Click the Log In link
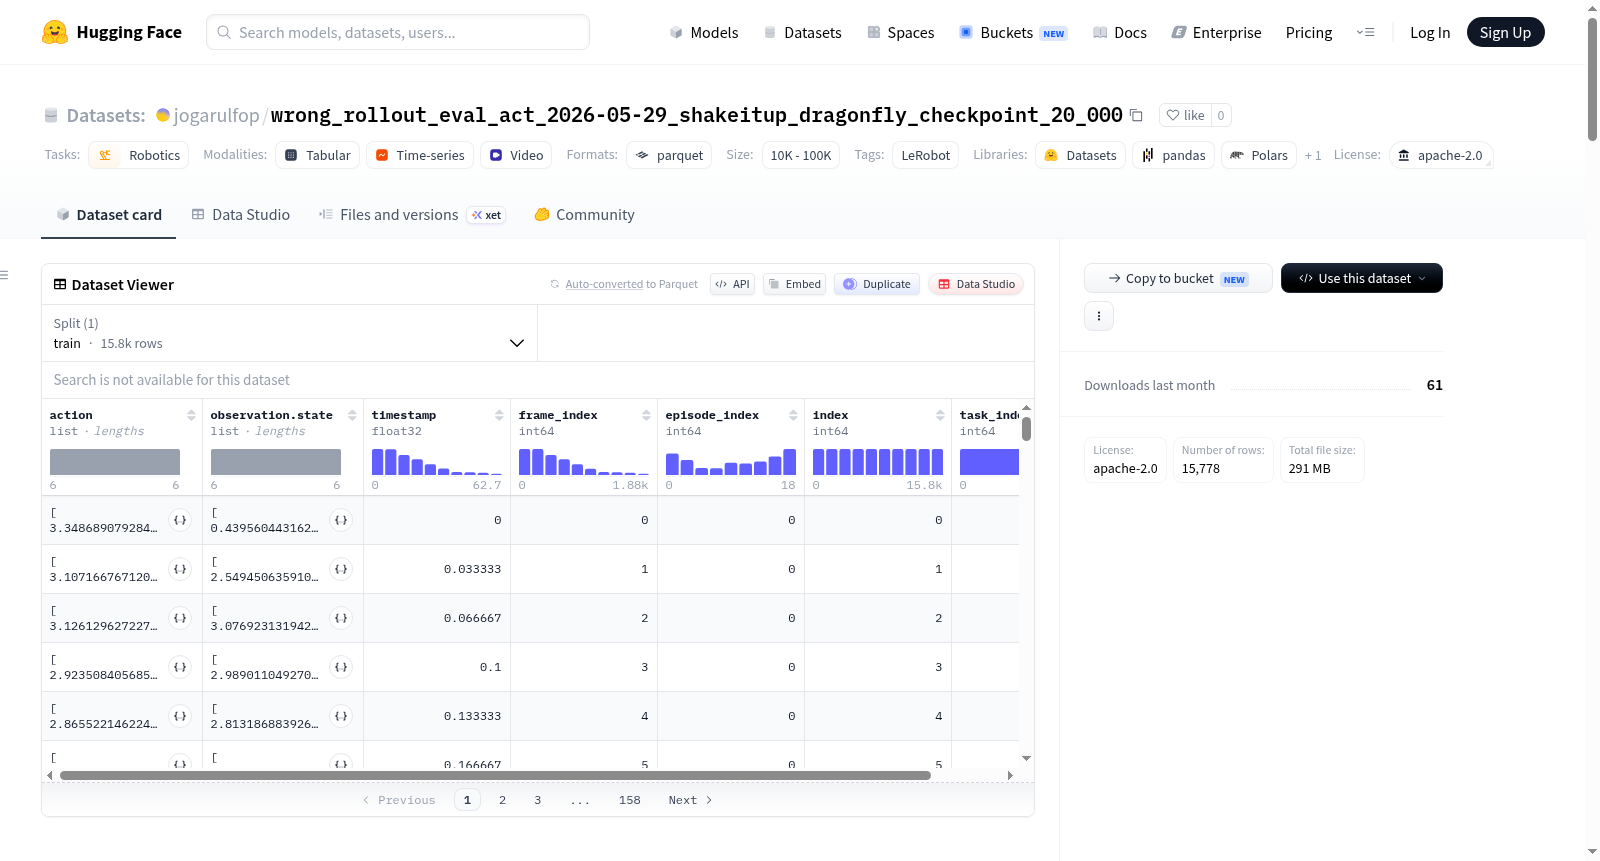 point(1430,32)
